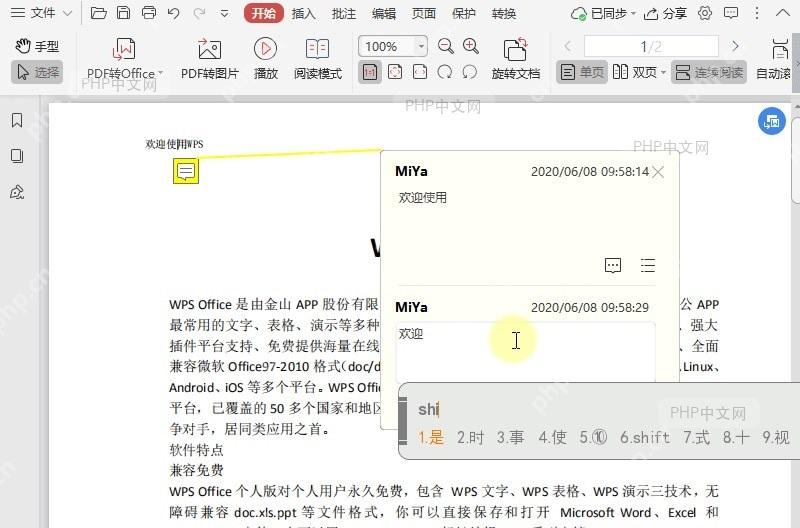Viewport: 800px width, 528px height.
Task: Click the zoom out magnifier
Action: (445, 46)
